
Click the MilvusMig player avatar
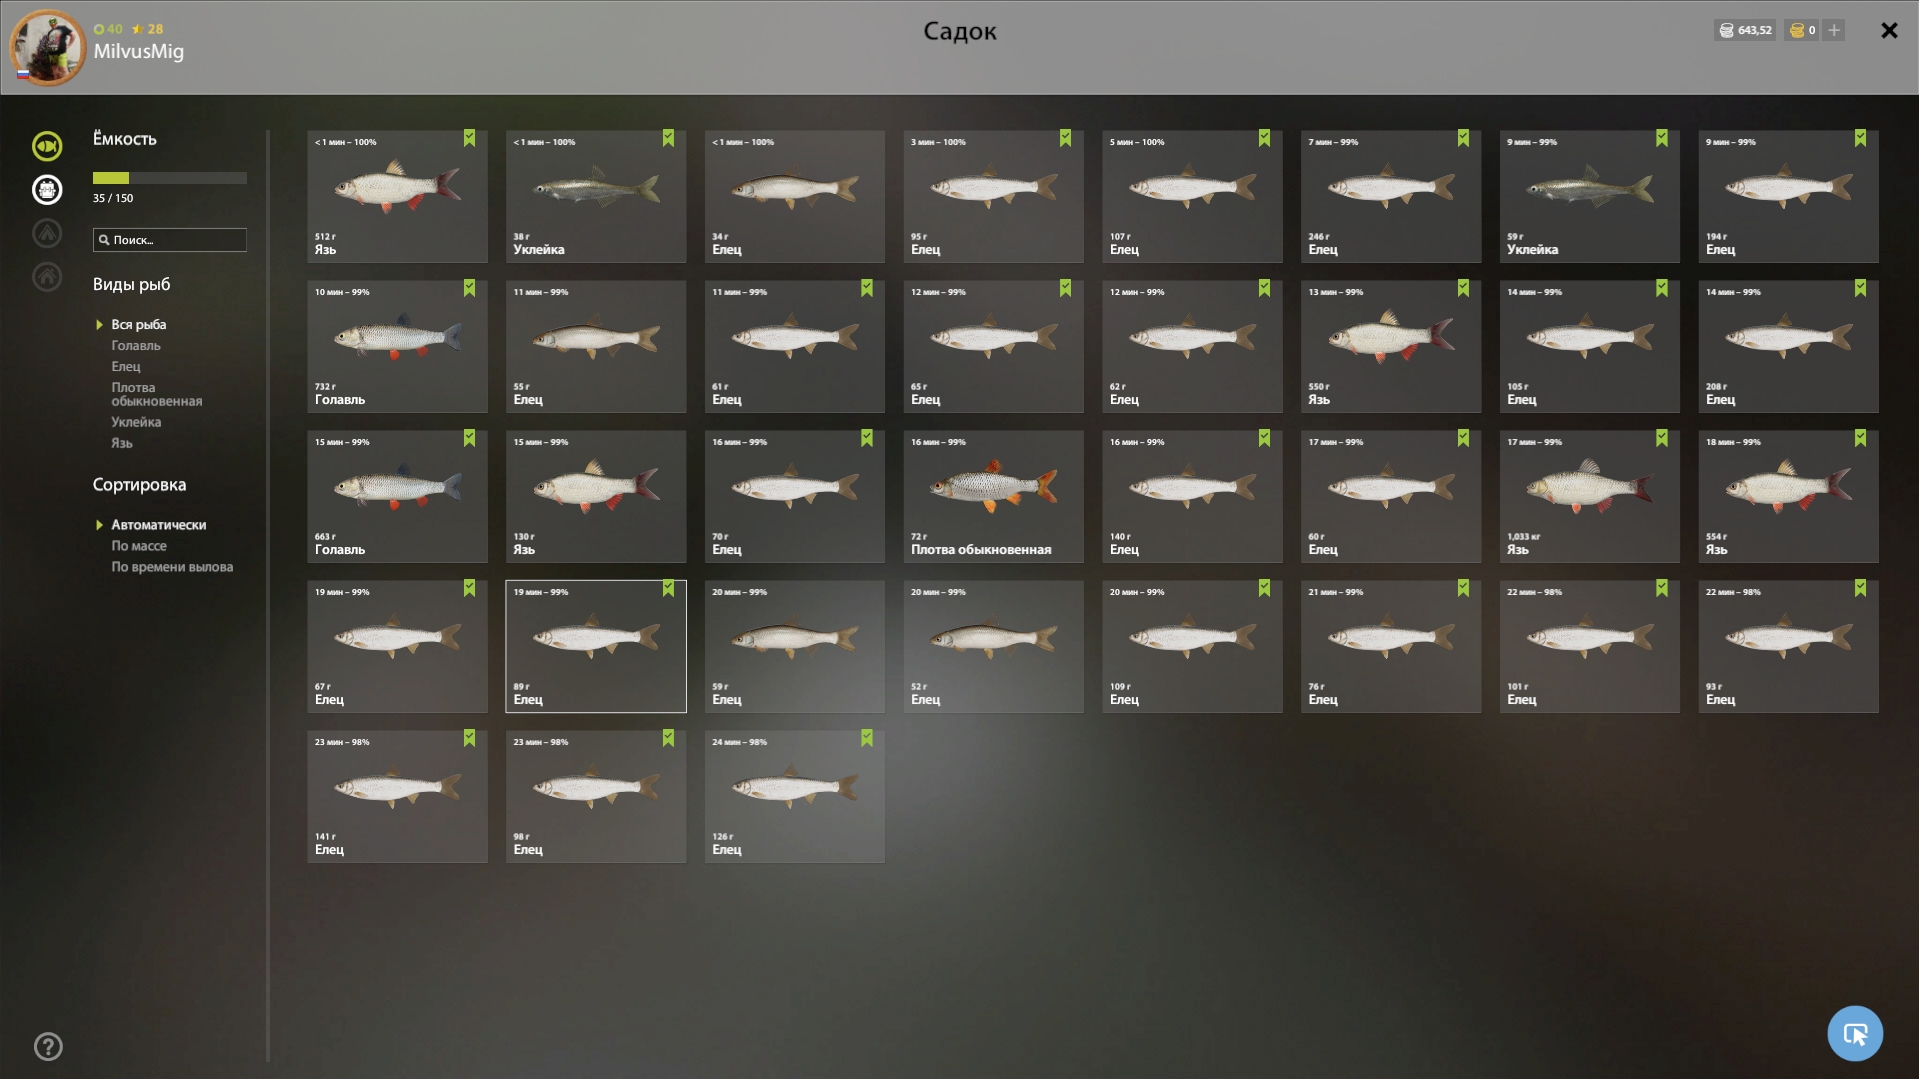pyautogui.click(x=47, y=47)
